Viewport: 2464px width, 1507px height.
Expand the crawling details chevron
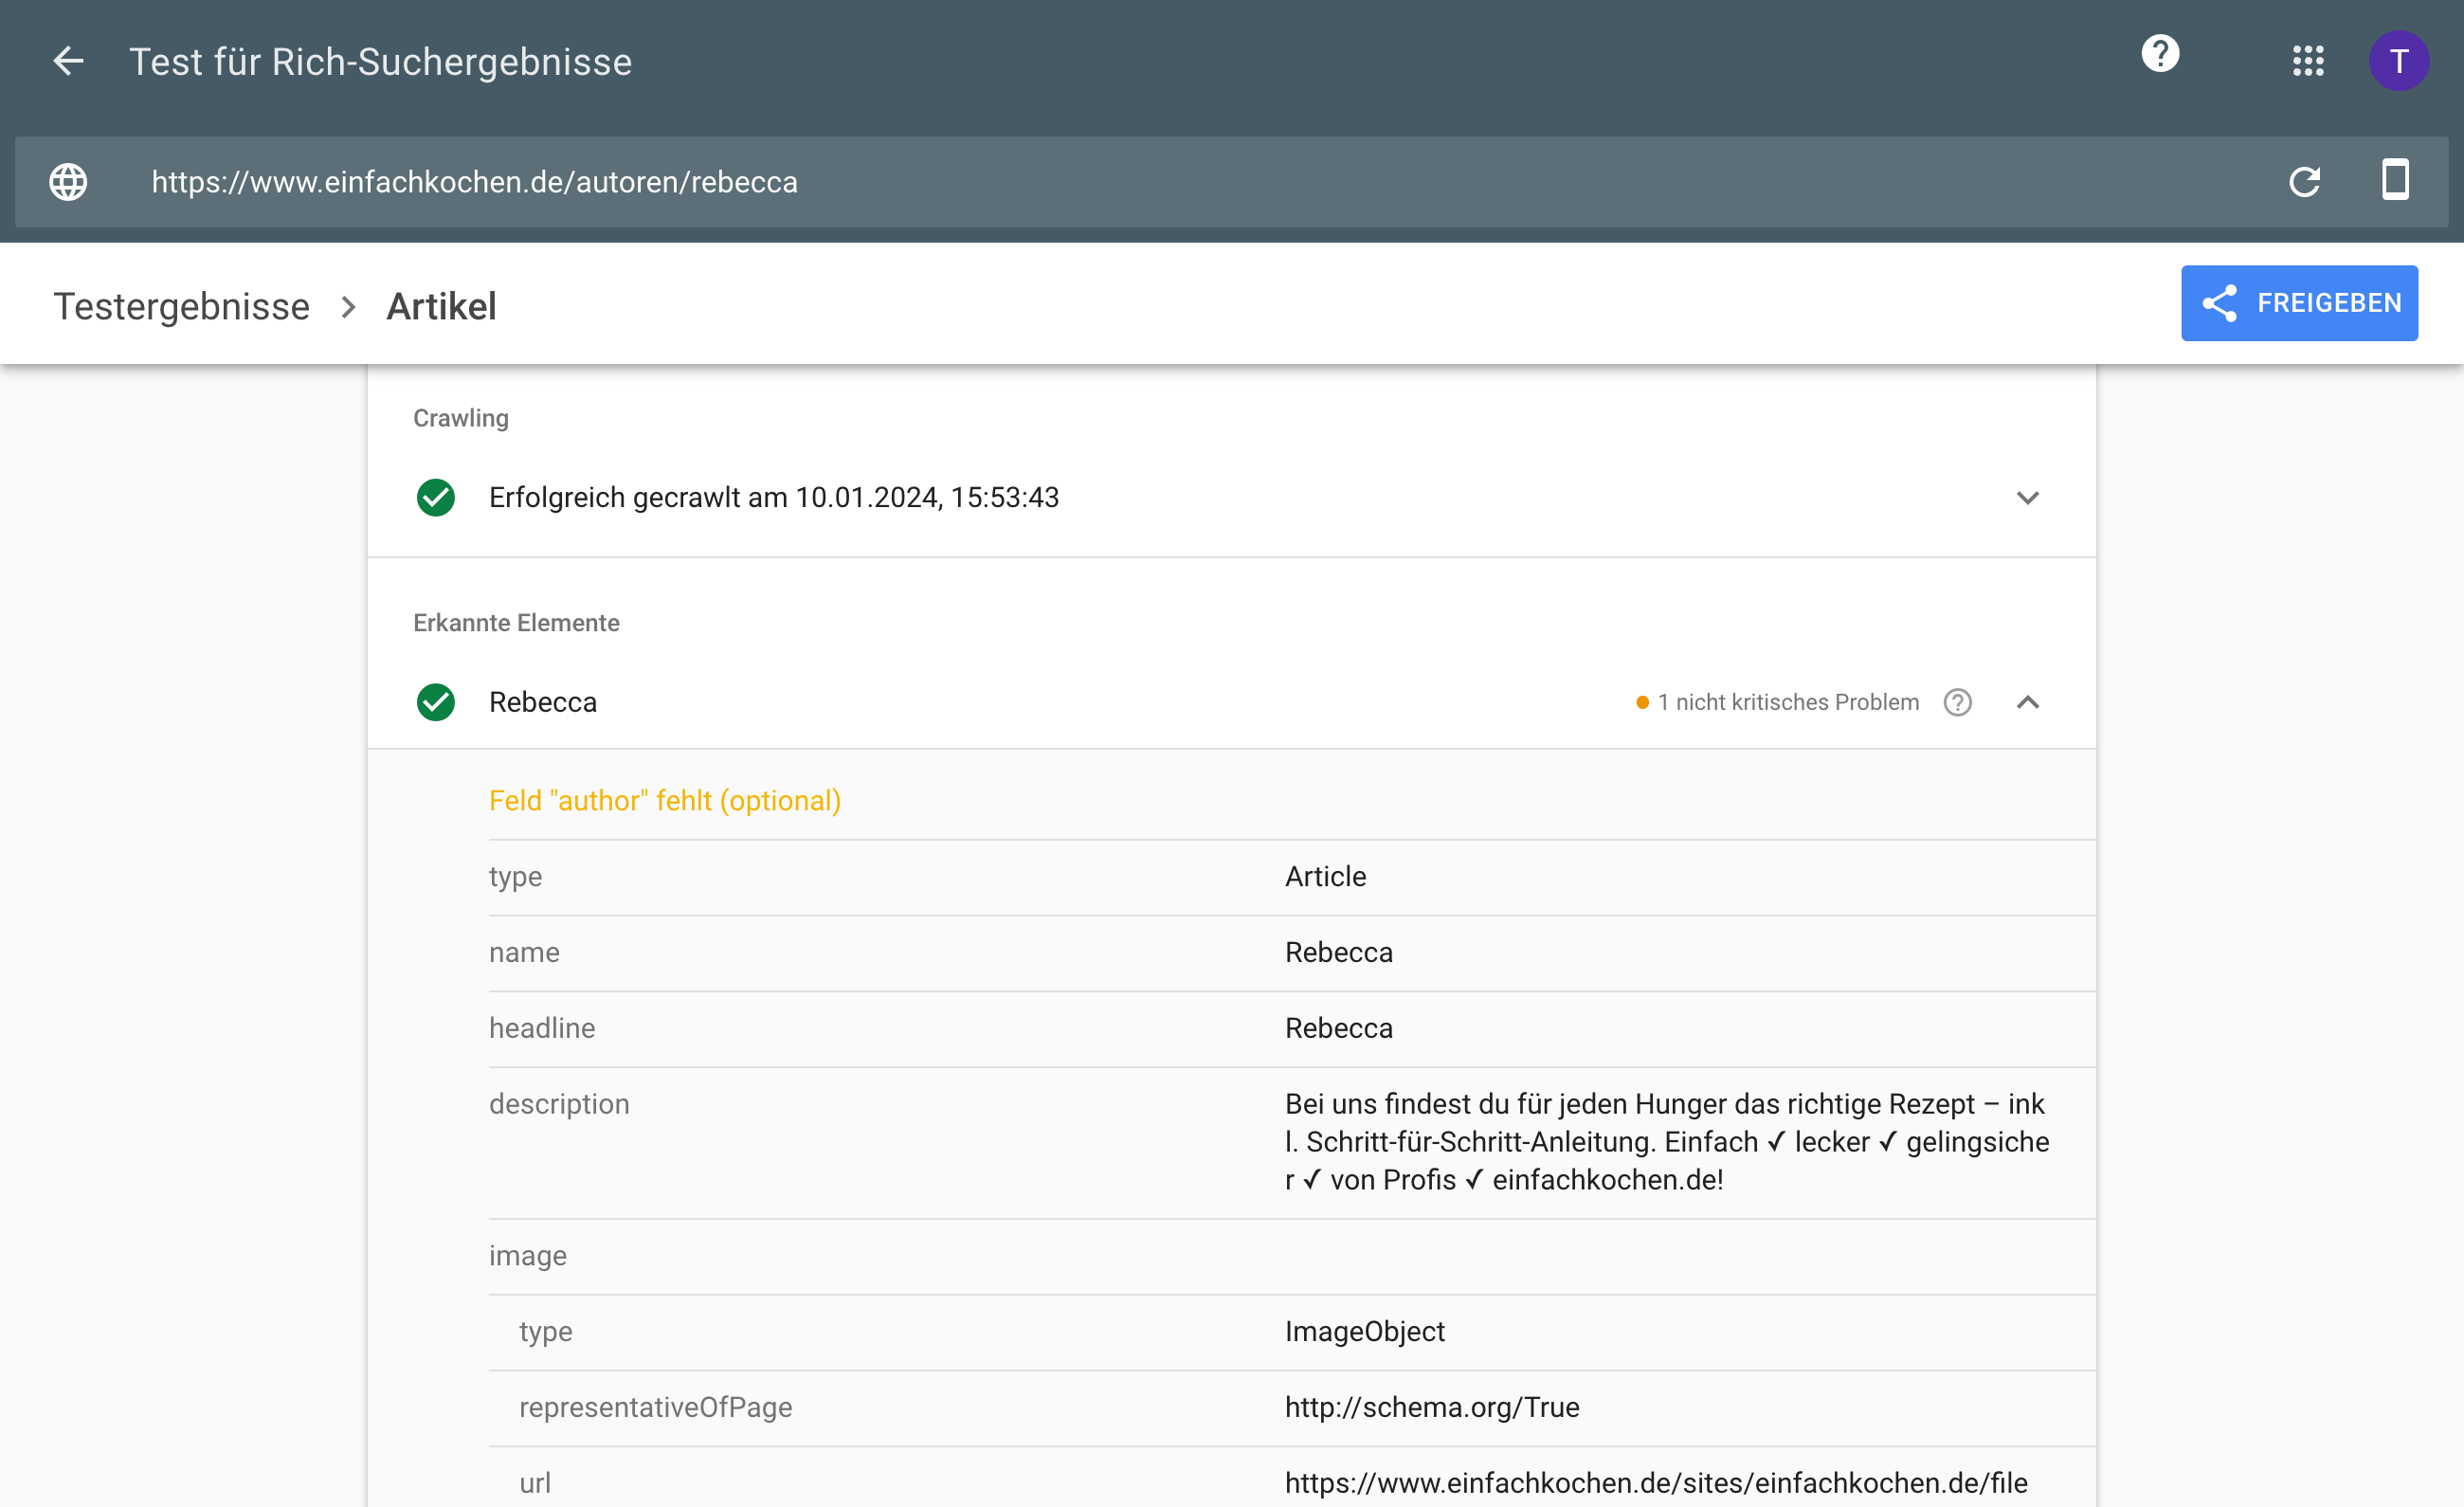(2027, 497)
